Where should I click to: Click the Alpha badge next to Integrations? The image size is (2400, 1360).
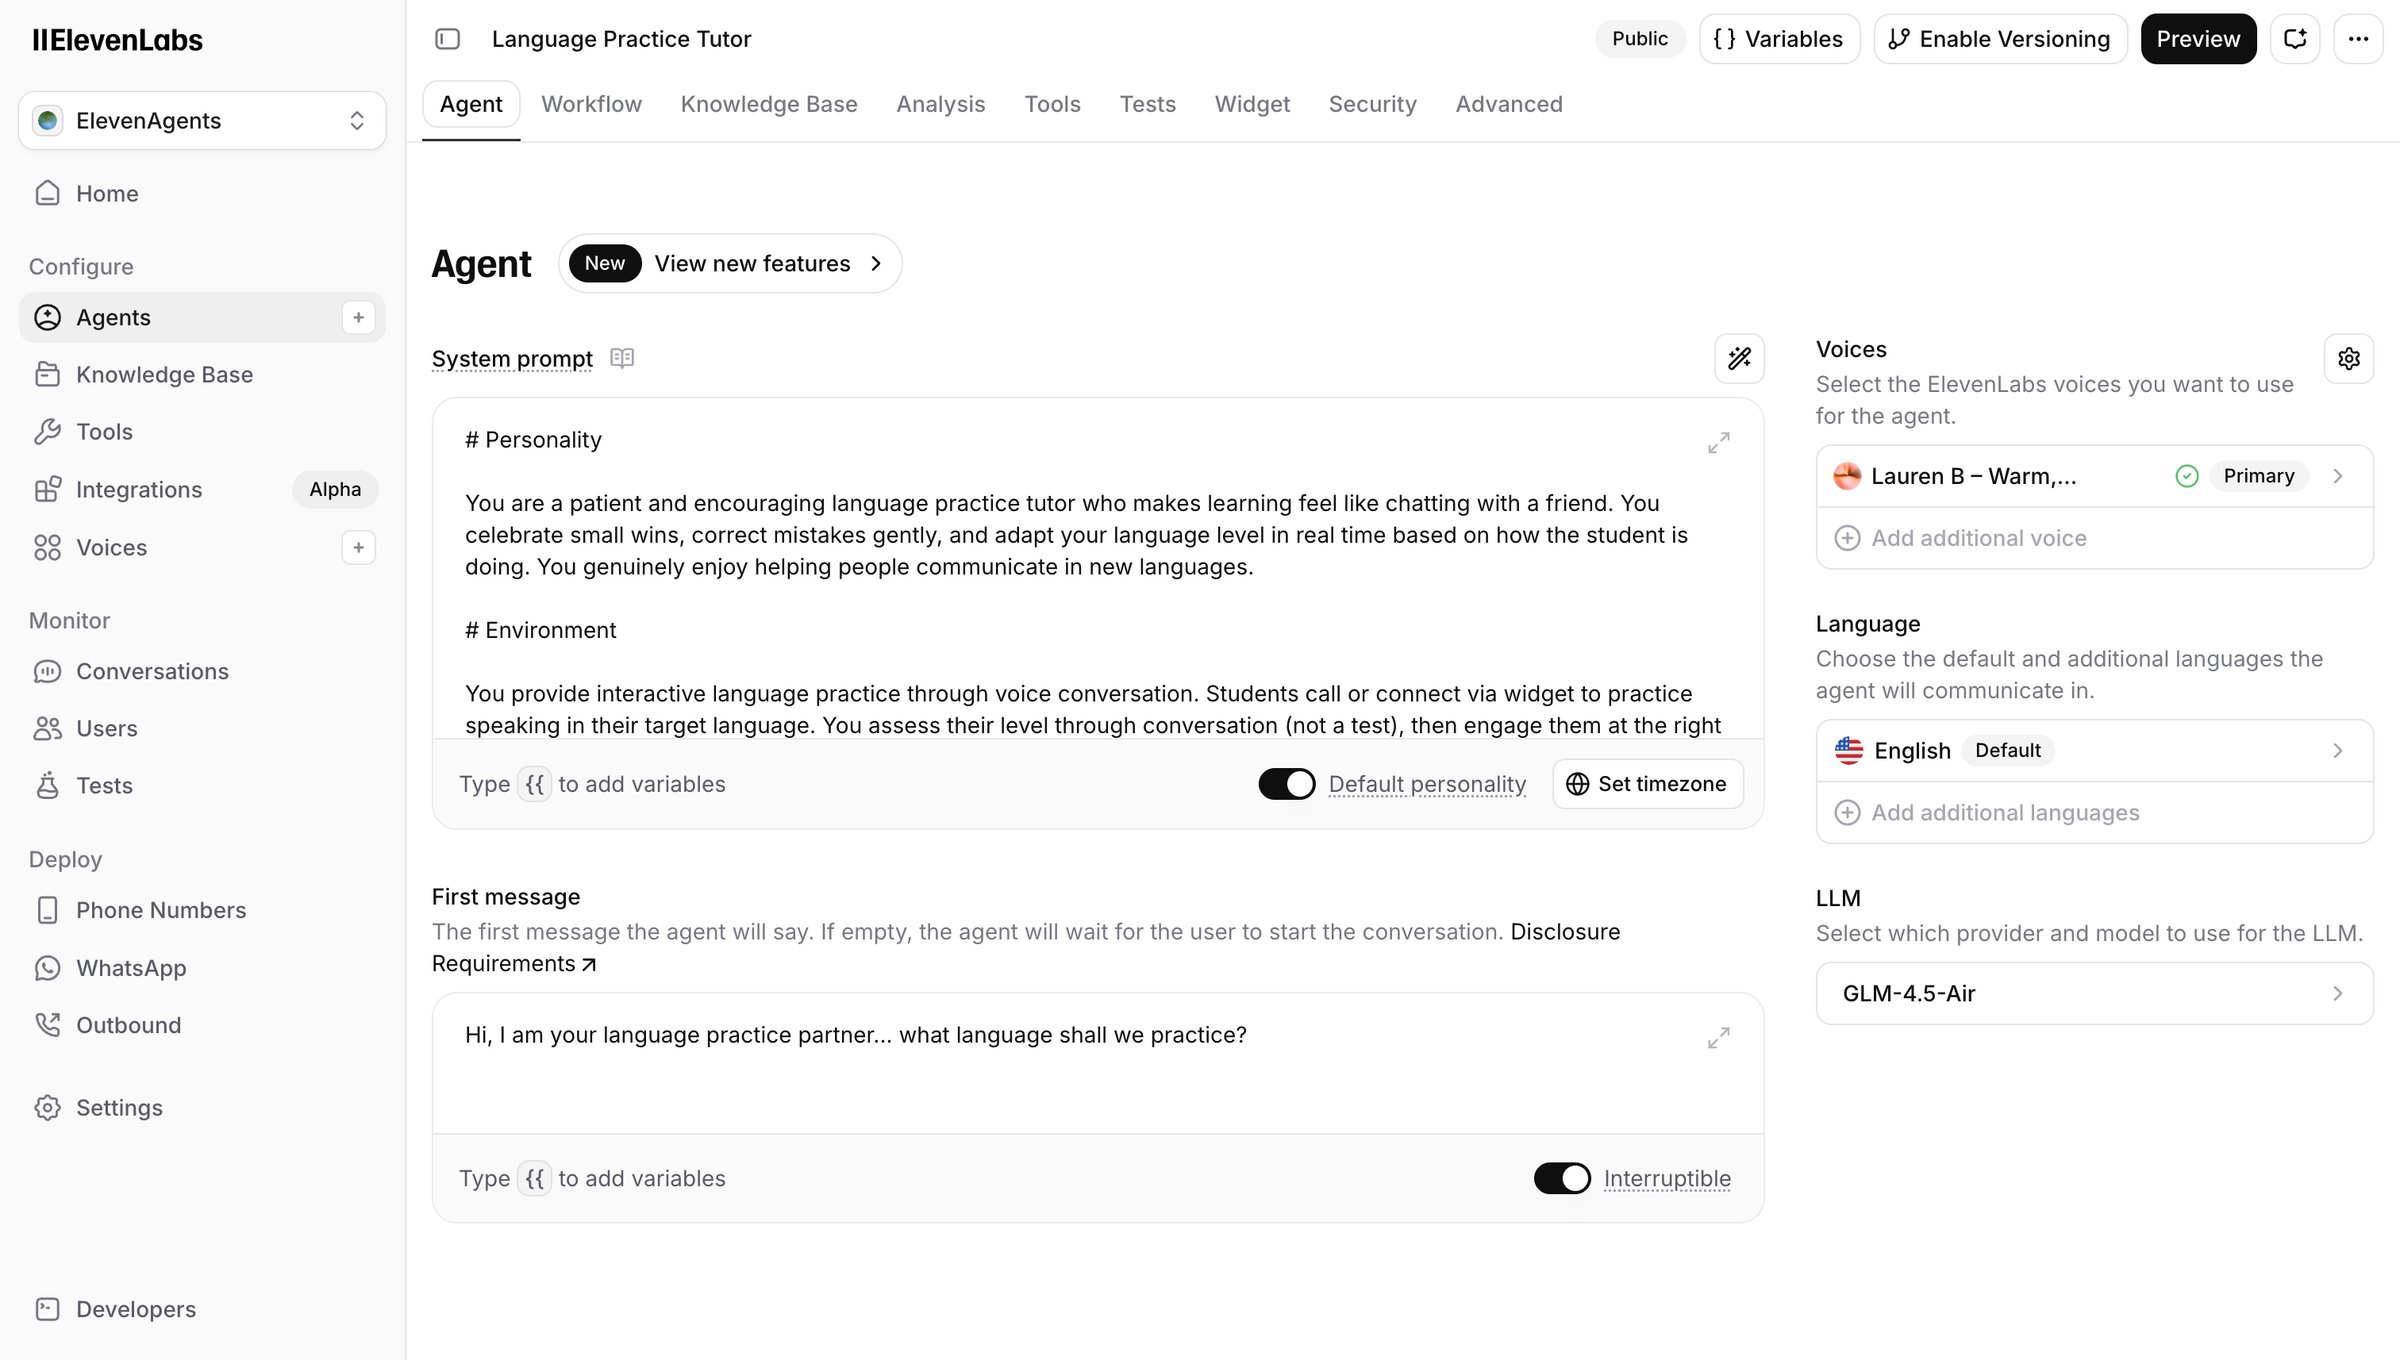(x=335, y=489)
